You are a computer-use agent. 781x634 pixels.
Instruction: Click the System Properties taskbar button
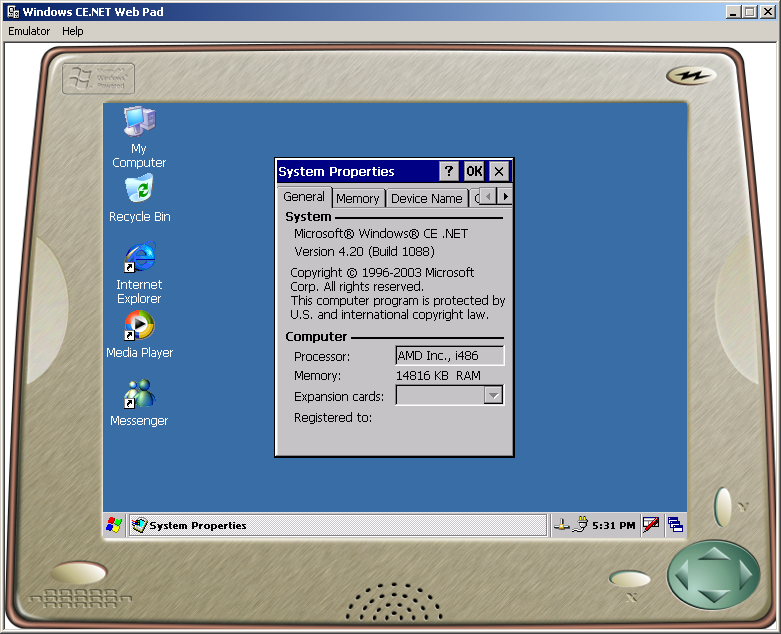click(338, 525)
